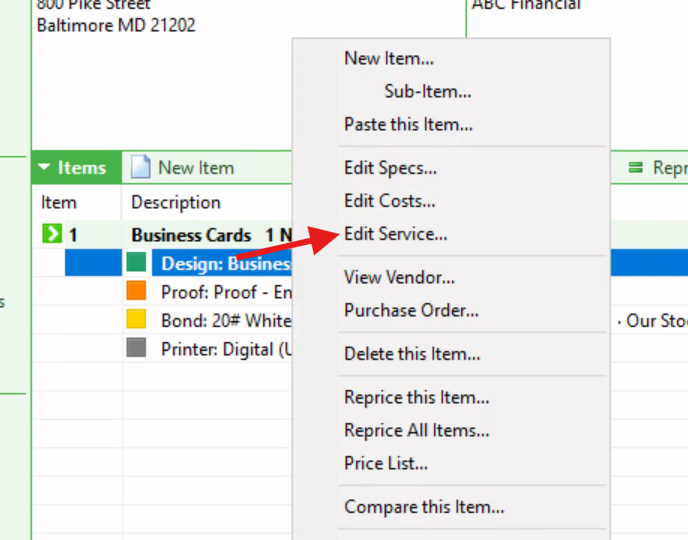This screenshot has width=688, height=540.
Task: Click the yellow Bond color swatch
Action: pos(136,319)
